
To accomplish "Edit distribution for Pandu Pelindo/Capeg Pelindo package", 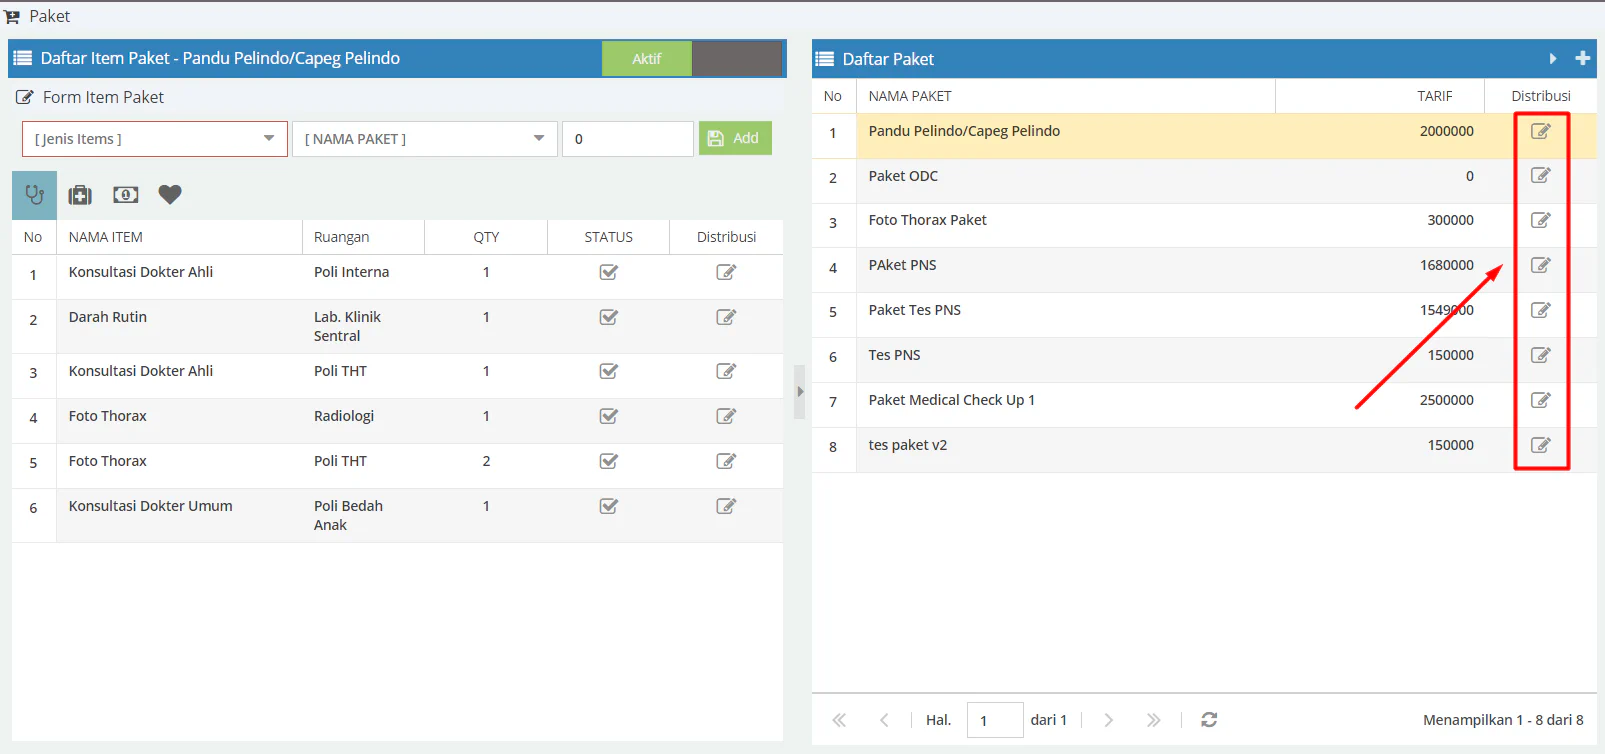I will [1541, 131].
